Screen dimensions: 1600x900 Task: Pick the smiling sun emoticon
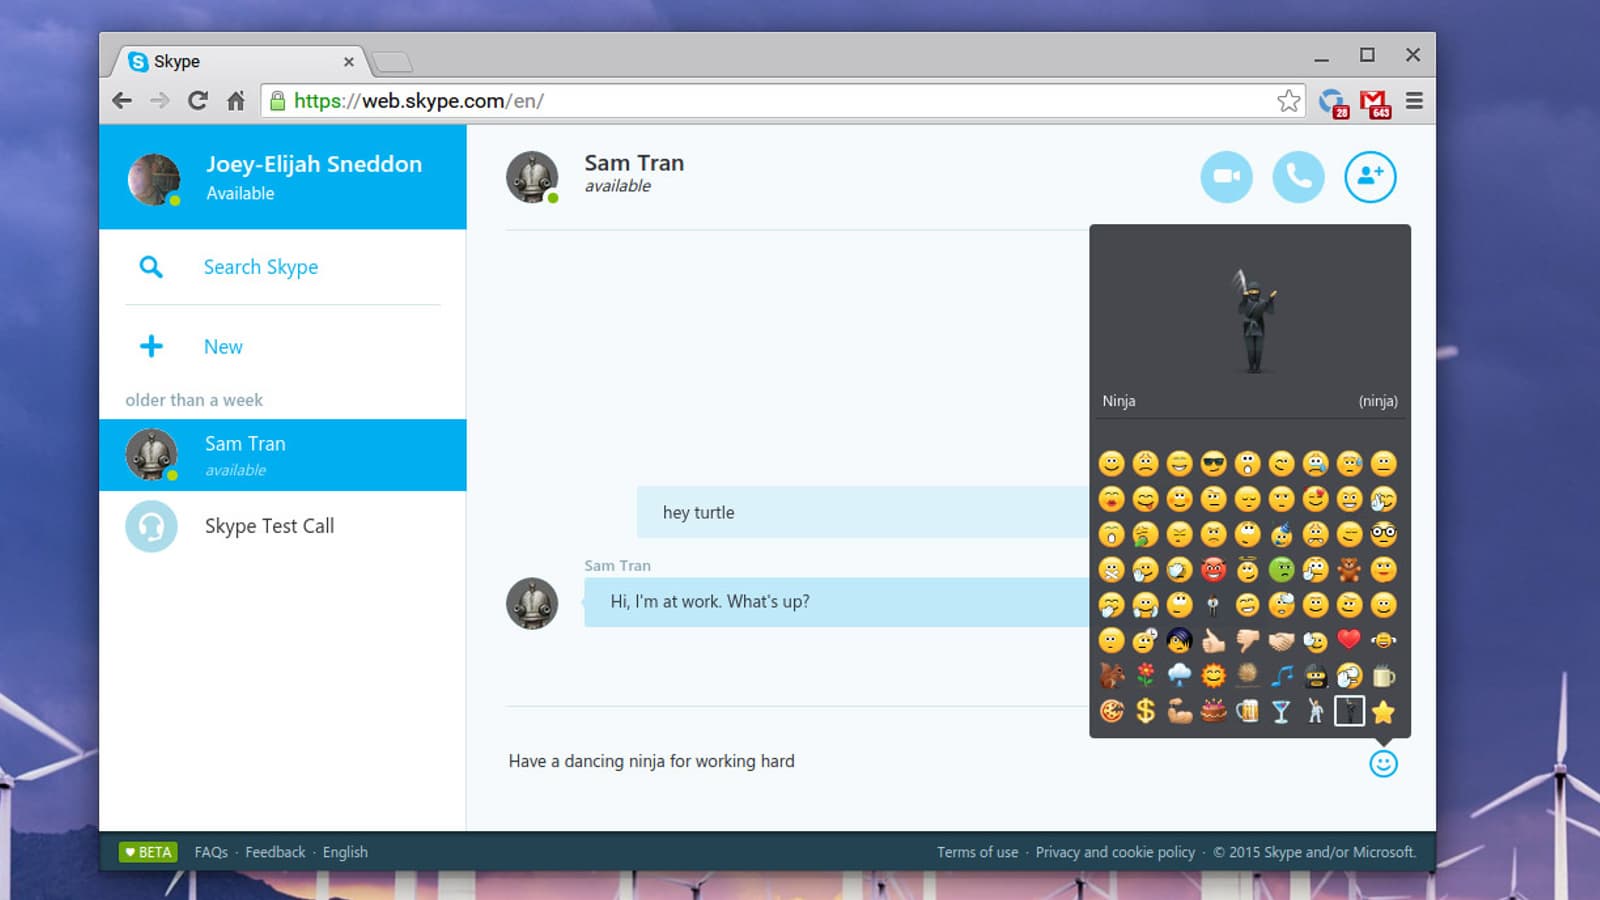point(1213,676)
